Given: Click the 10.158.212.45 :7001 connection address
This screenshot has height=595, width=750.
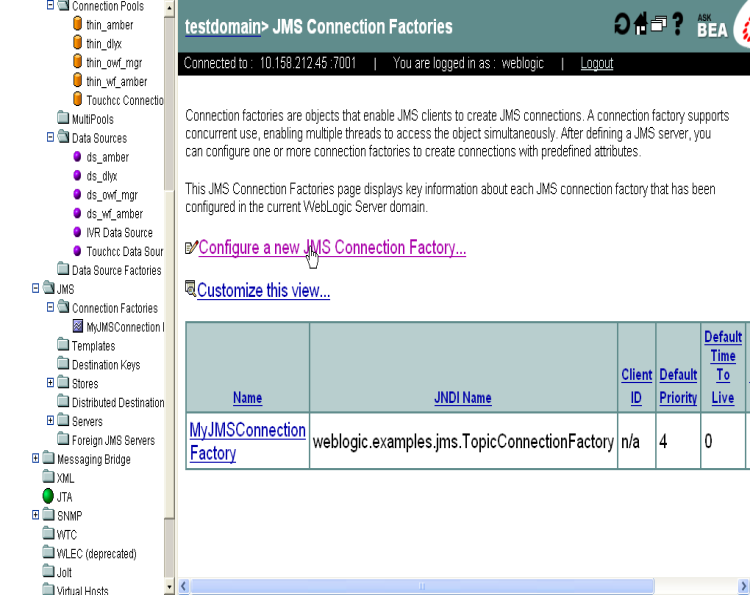Looking at the screenshot, I should [x=308, y=63].
